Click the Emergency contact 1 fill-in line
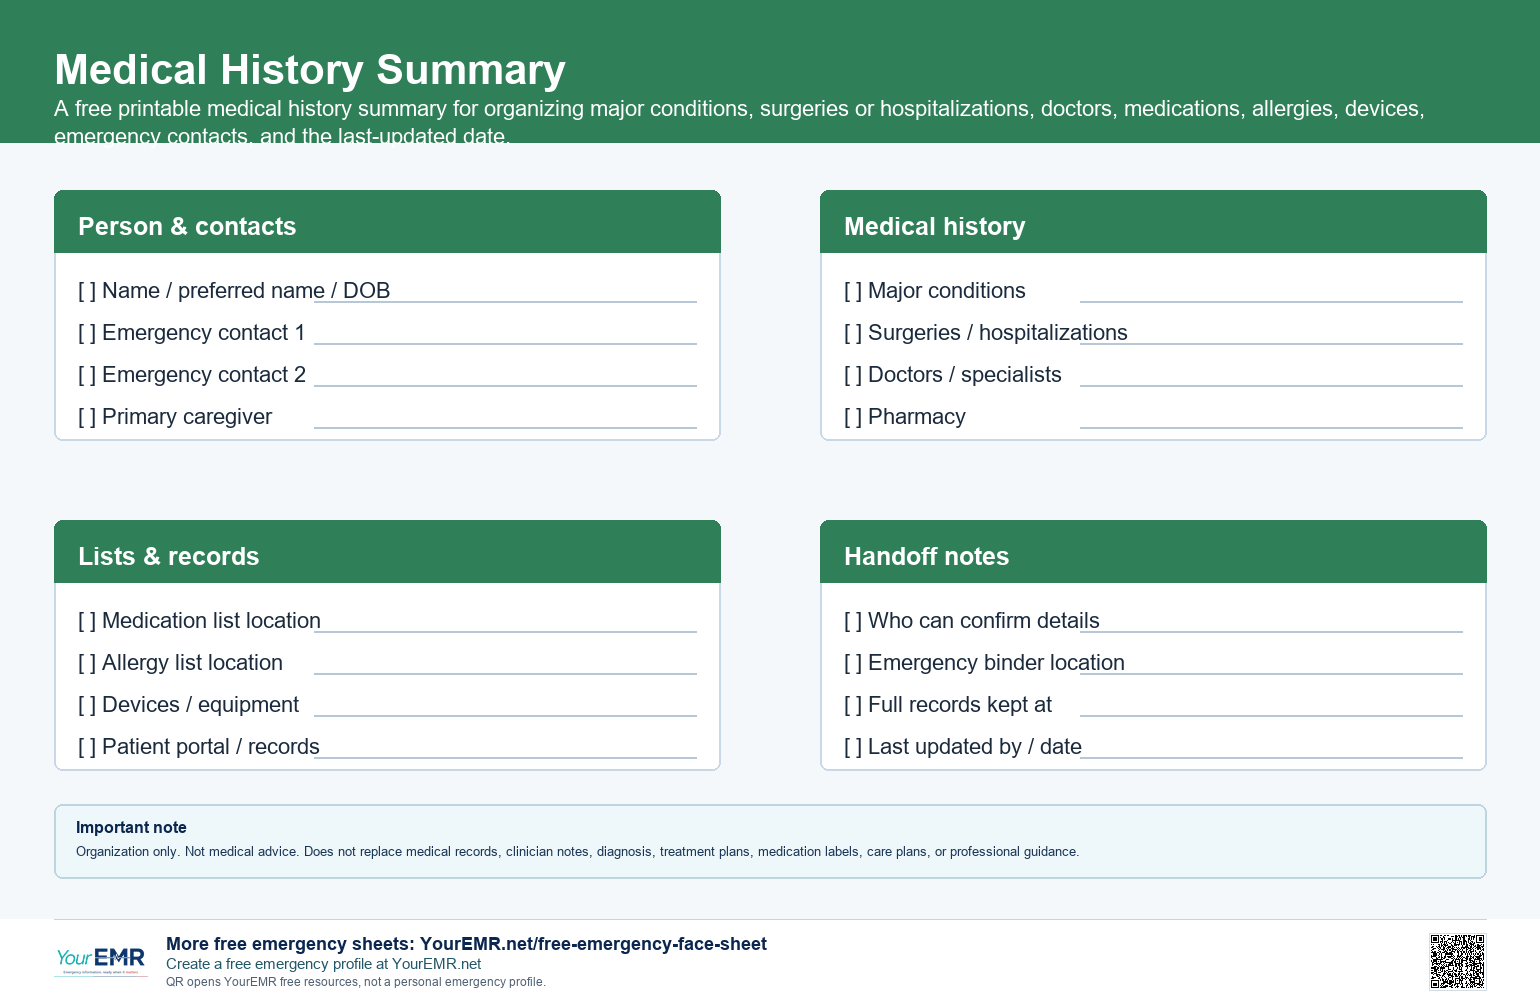 pyautogui.click(x=505, y=343)
